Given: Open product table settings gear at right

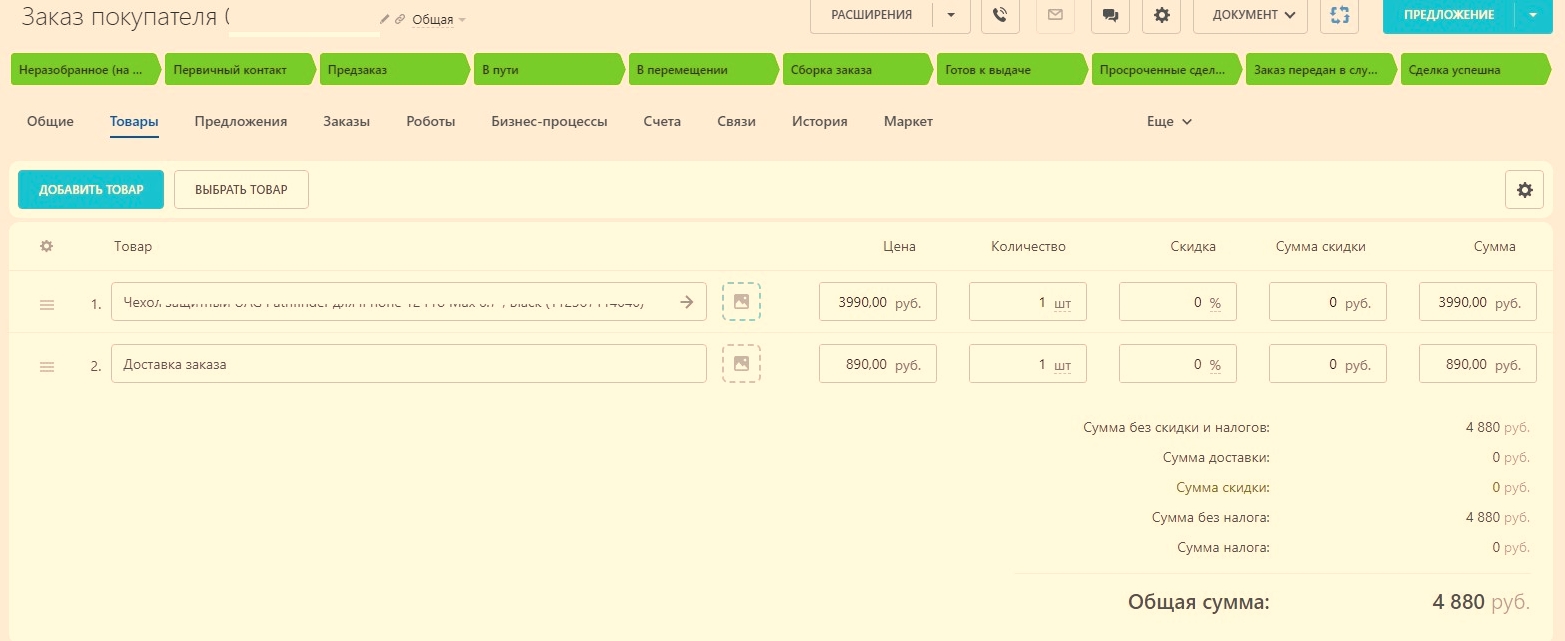Looking at the screenshot, I should coord(1524,190).
